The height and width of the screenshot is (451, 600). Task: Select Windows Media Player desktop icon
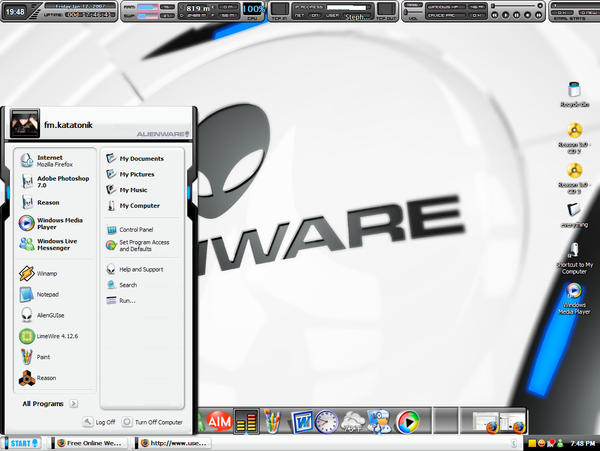click(x=574, y=298)
